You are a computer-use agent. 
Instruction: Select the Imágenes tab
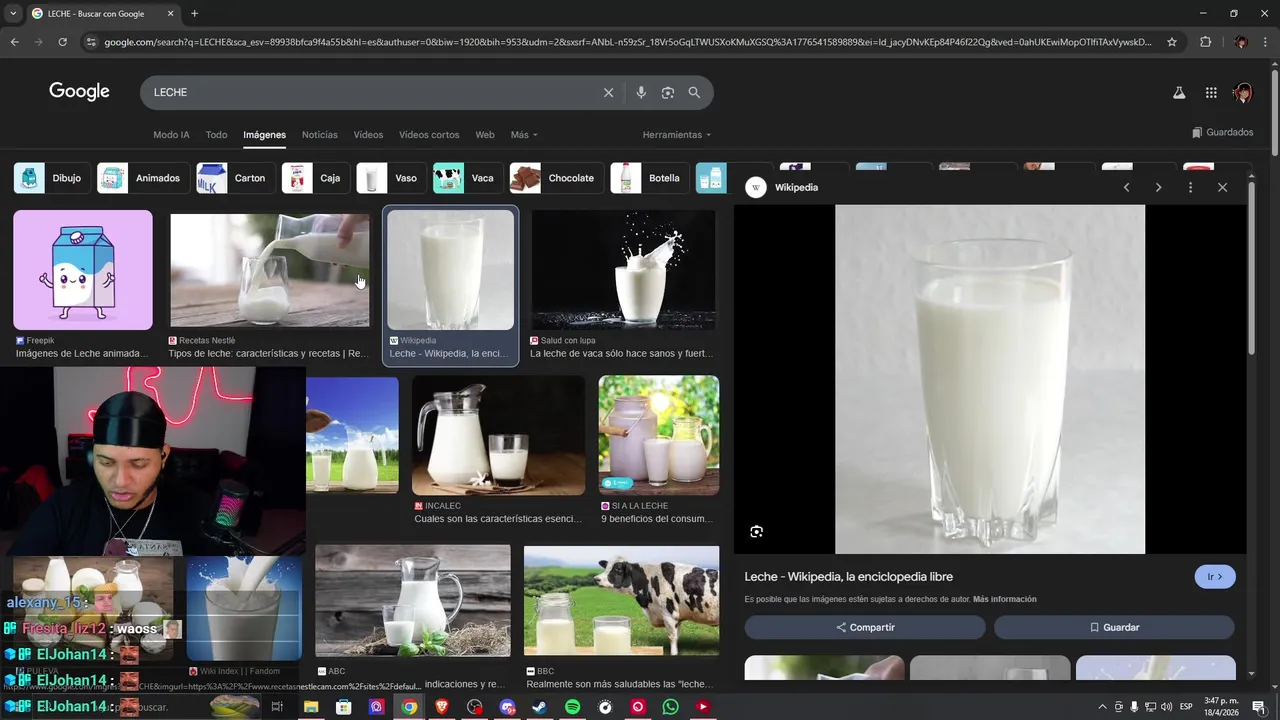(x=264, y=135)
